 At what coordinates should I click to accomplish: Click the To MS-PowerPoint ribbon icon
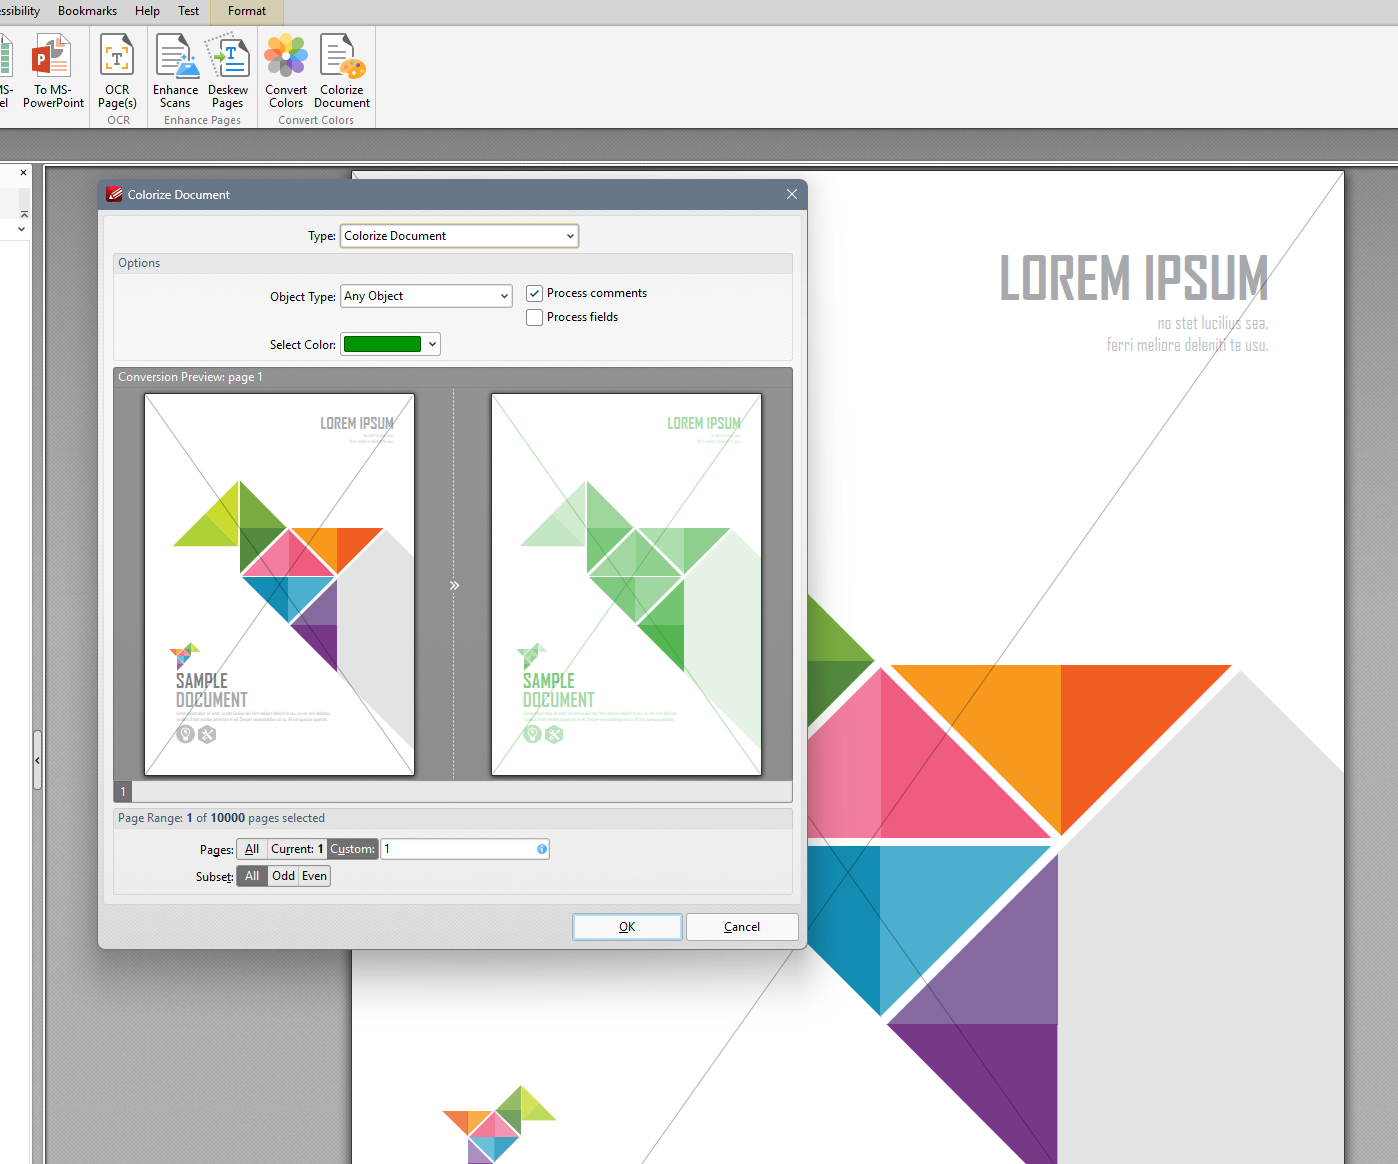[x=53, y=71]
